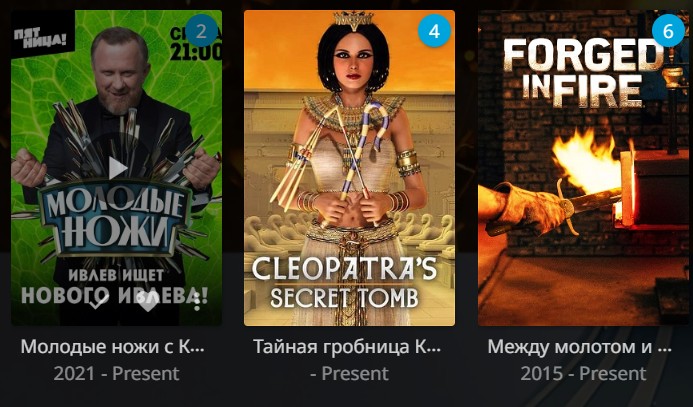Open three-dot menu on Молодые ножи poster
Screen dimensions: 693x407
[197, 302]
